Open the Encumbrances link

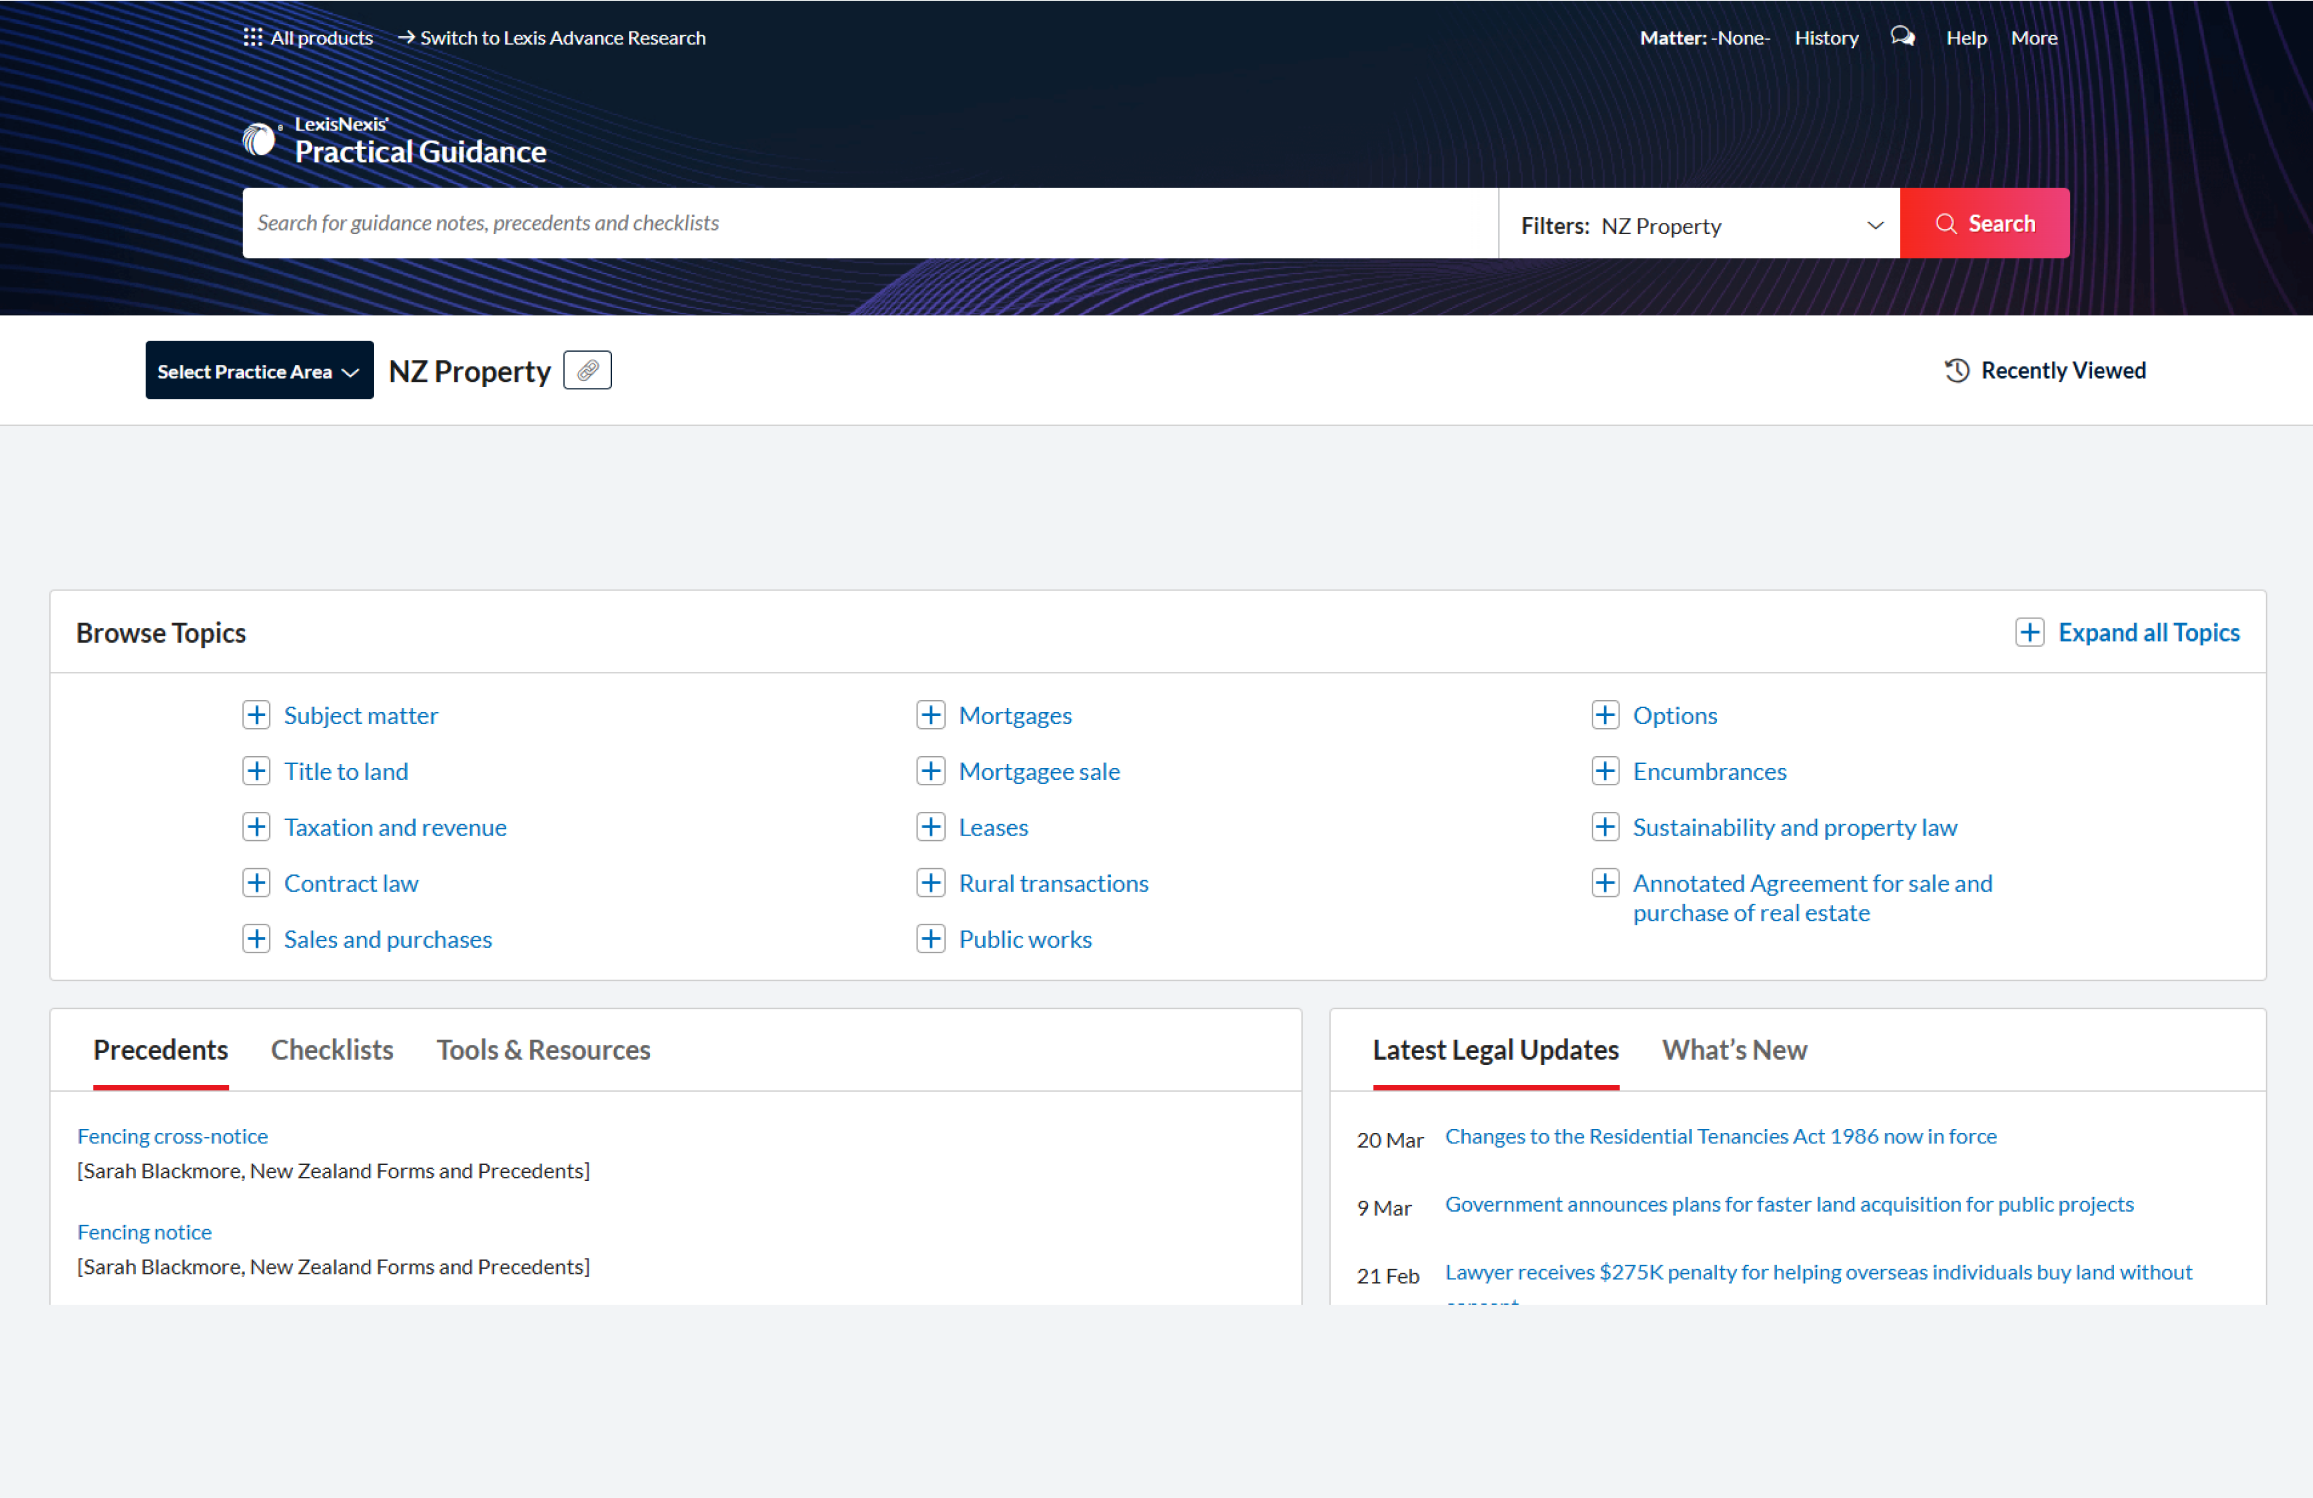(1709, 771)
